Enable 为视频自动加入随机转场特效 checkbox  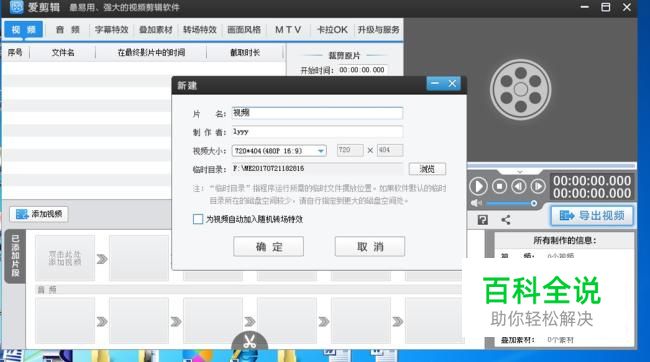198,219
